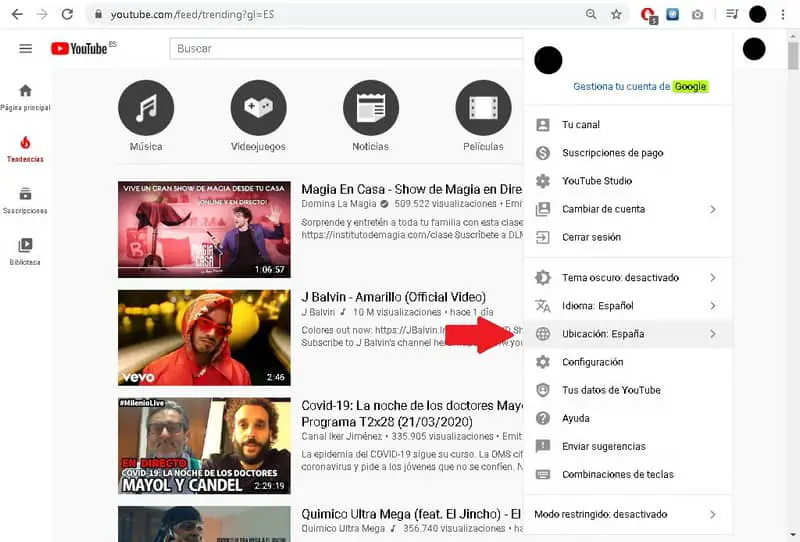
Task: Click the J Balvin - Amarillo video title
Action: pyautogui.click(x=393, y=297)
